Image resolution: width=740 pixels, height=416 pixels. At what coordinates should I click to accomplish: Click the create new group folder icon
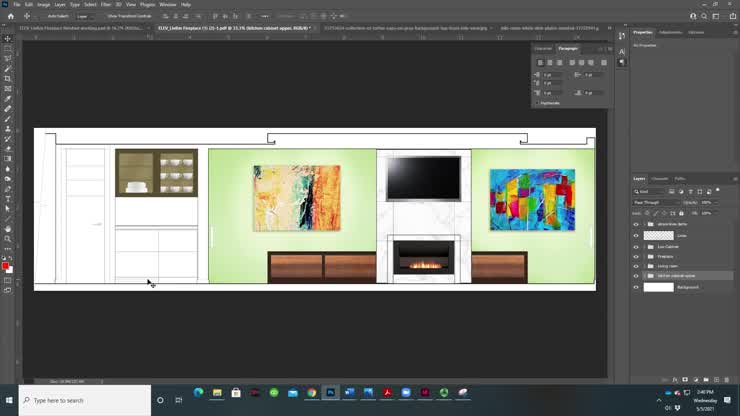tap(706, 380)
